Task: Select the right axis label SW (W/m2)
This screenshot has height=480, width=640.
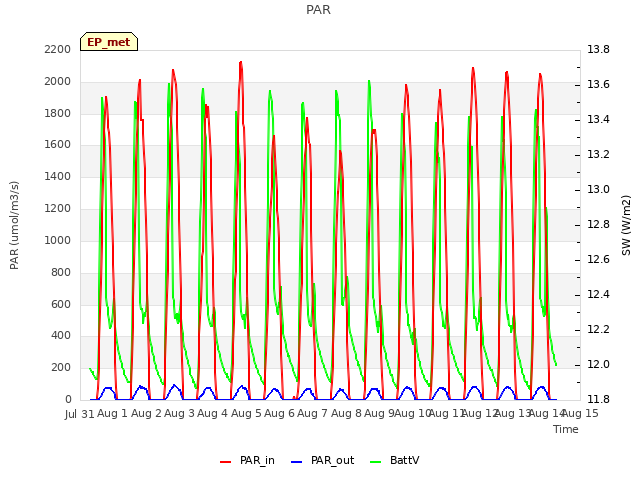Action: [x=626, y=225]
